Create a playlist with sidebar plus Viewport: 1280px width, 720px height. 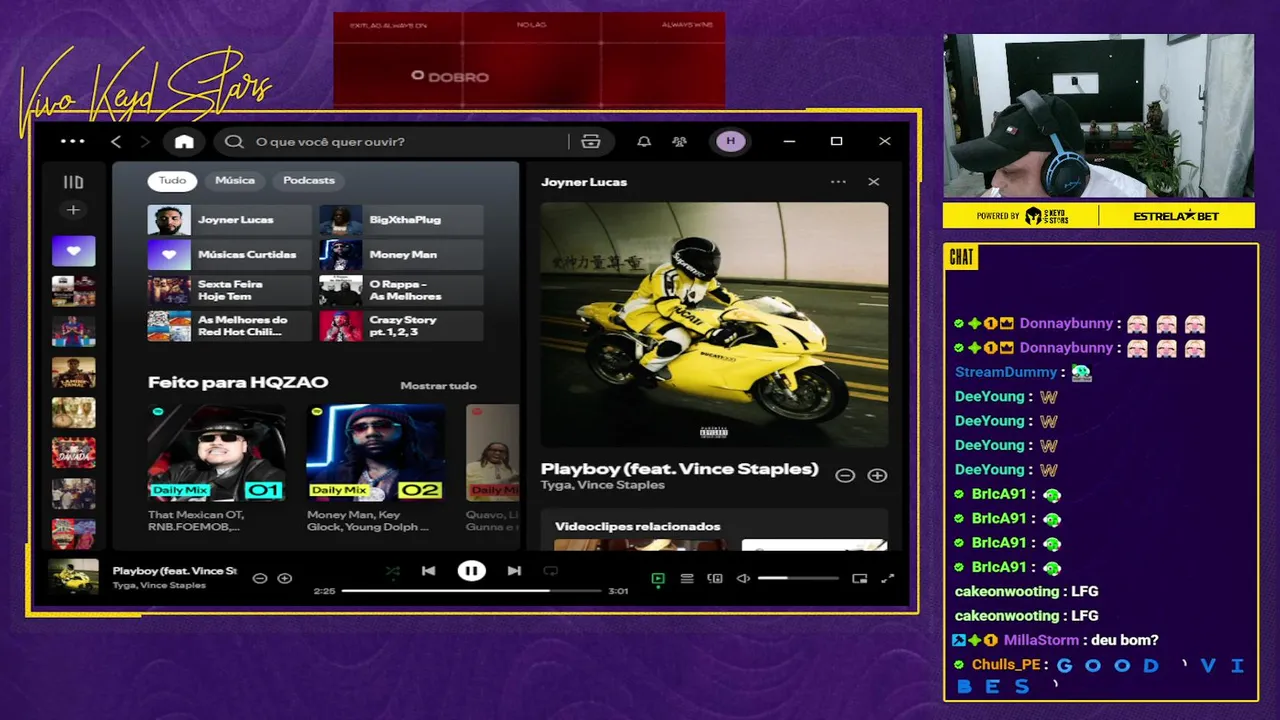pyautogui.click(x=73, y=210)
